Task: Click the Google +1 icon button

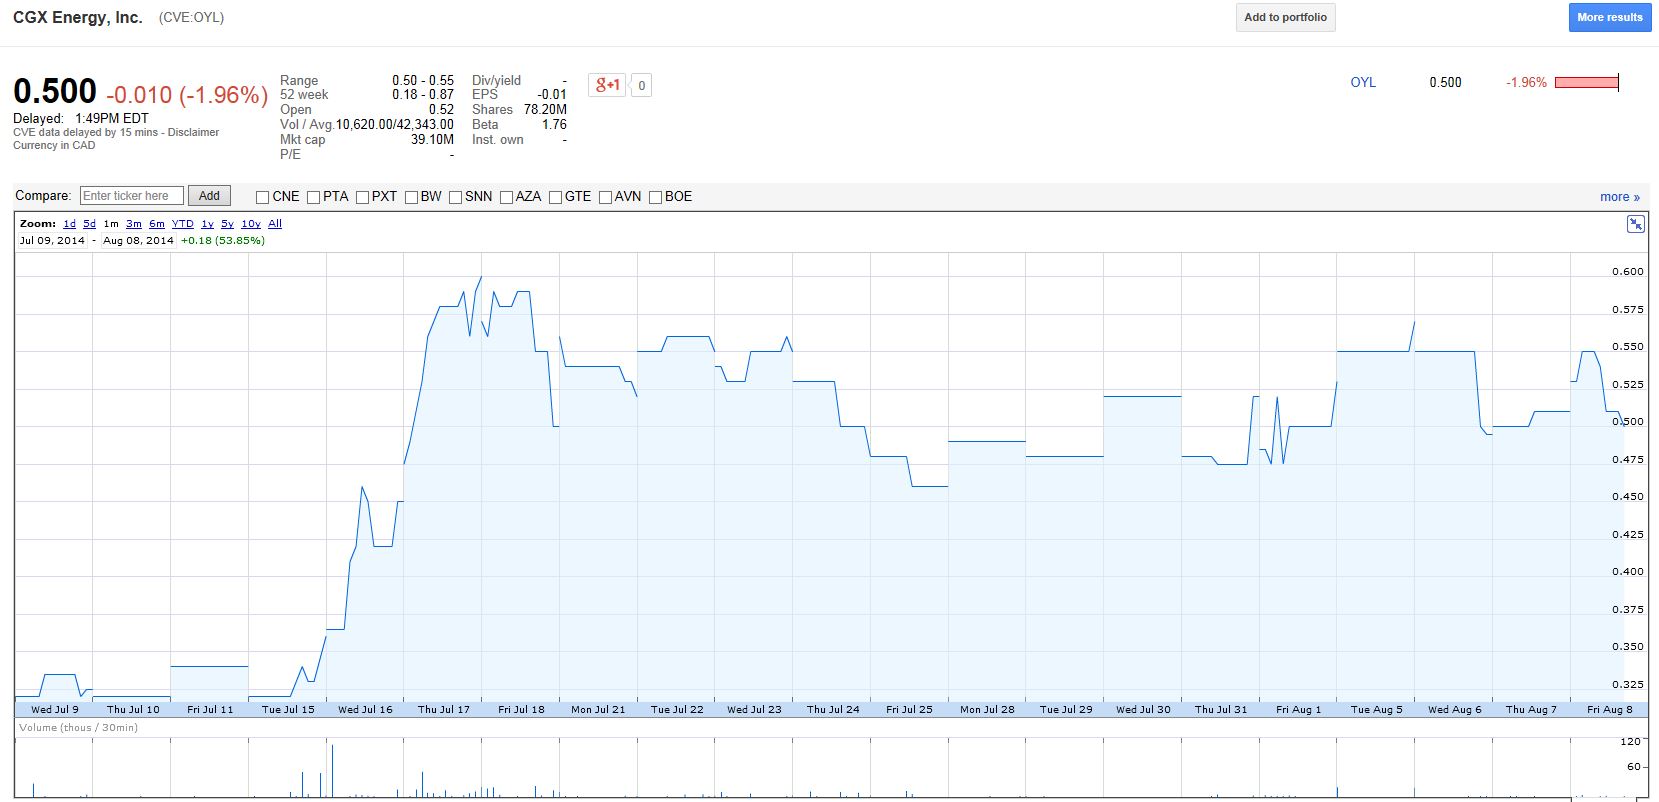Action: coord(608,85)
